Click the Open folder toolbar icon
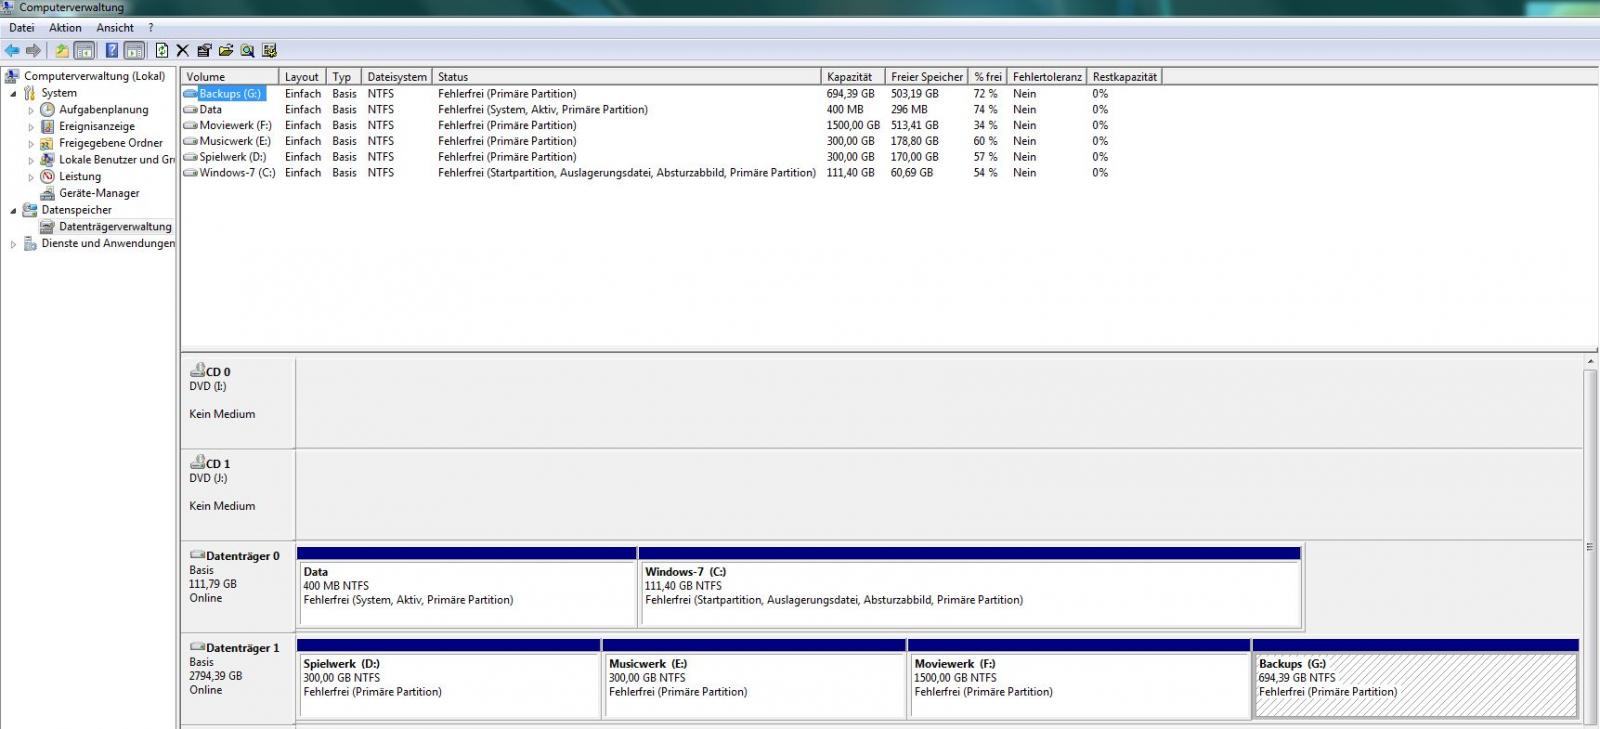Viewport: 1600px width, 729px height. point(226,50)
